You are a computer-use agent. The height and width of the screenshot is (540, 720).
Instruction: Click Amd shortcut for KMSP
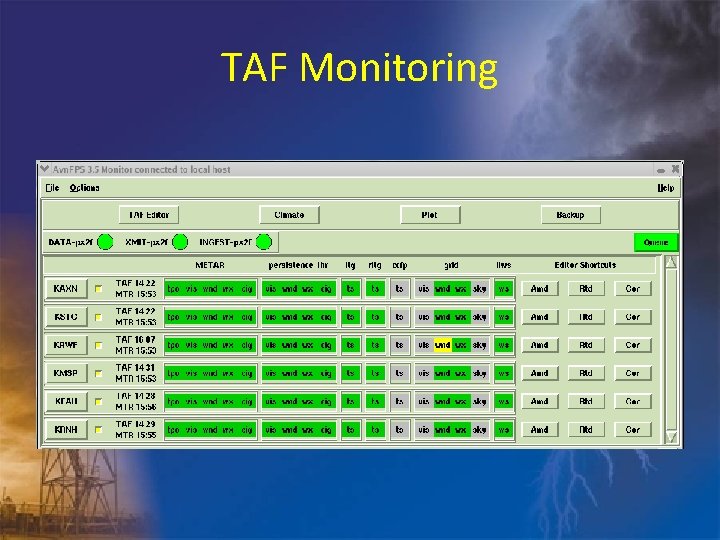[540, 373]
